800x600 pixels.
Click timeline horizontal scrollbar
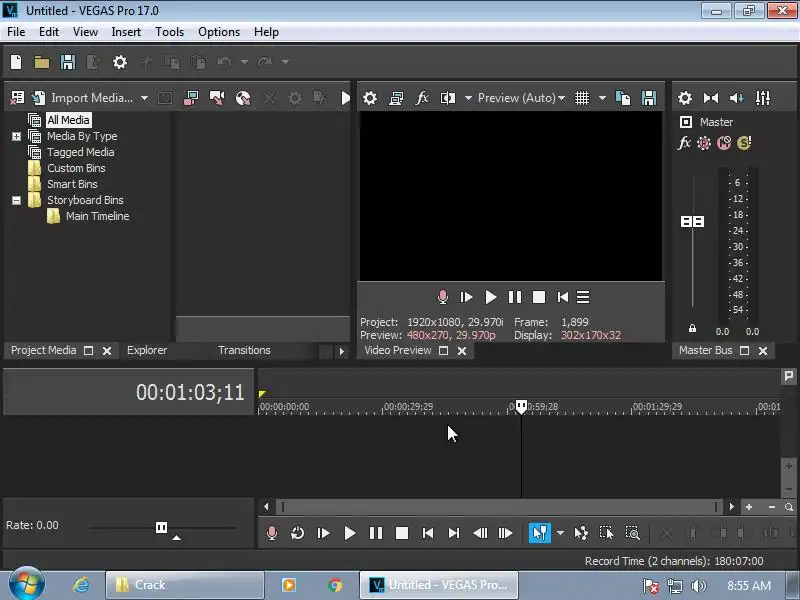499,507
